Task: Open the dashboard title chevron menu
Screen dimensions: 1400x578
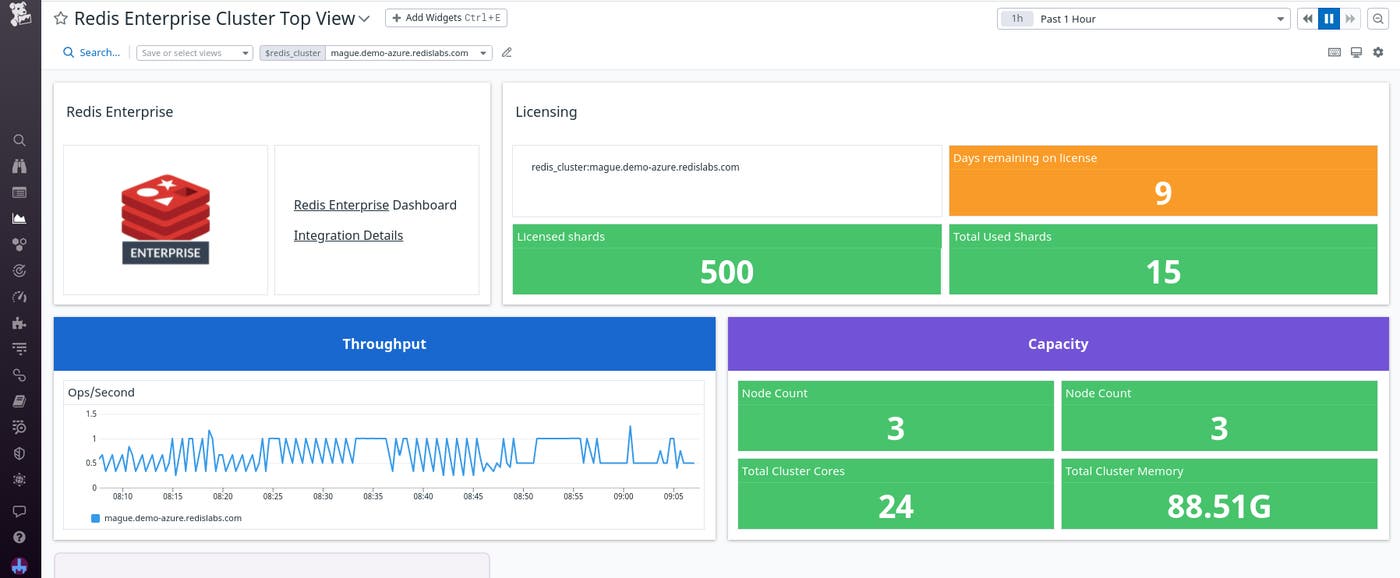Action: point(363,18)
